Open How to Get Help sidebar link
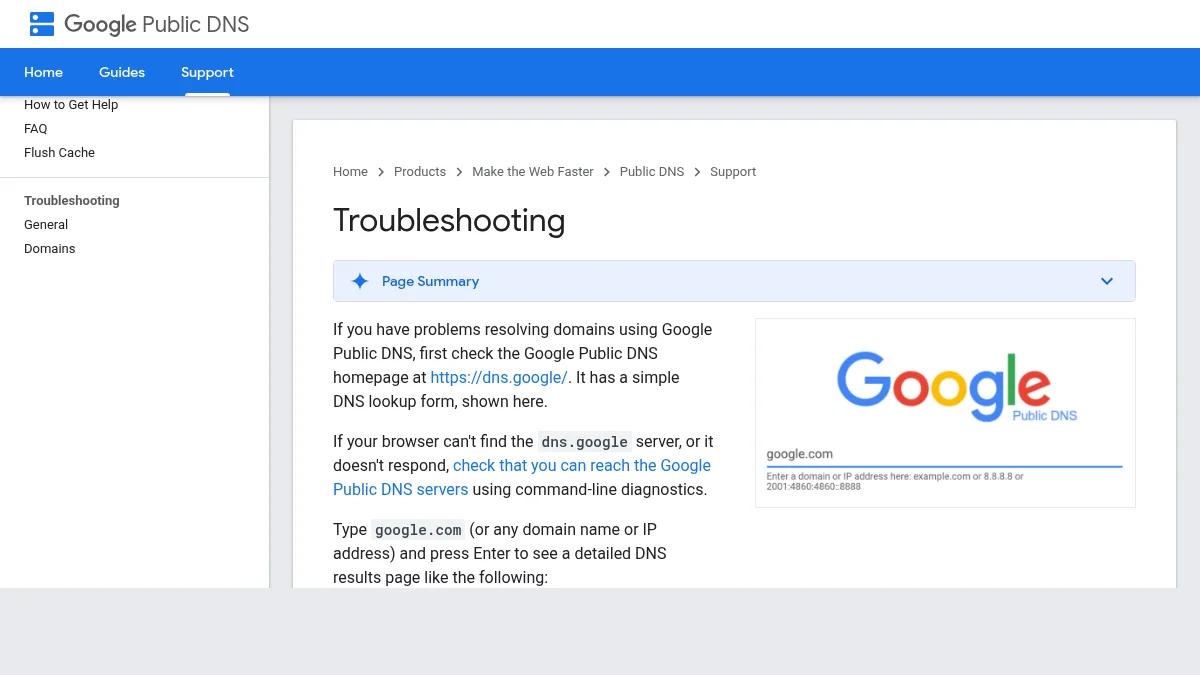The width and height of the screenshot is (1200, 675). coord(71,104)
